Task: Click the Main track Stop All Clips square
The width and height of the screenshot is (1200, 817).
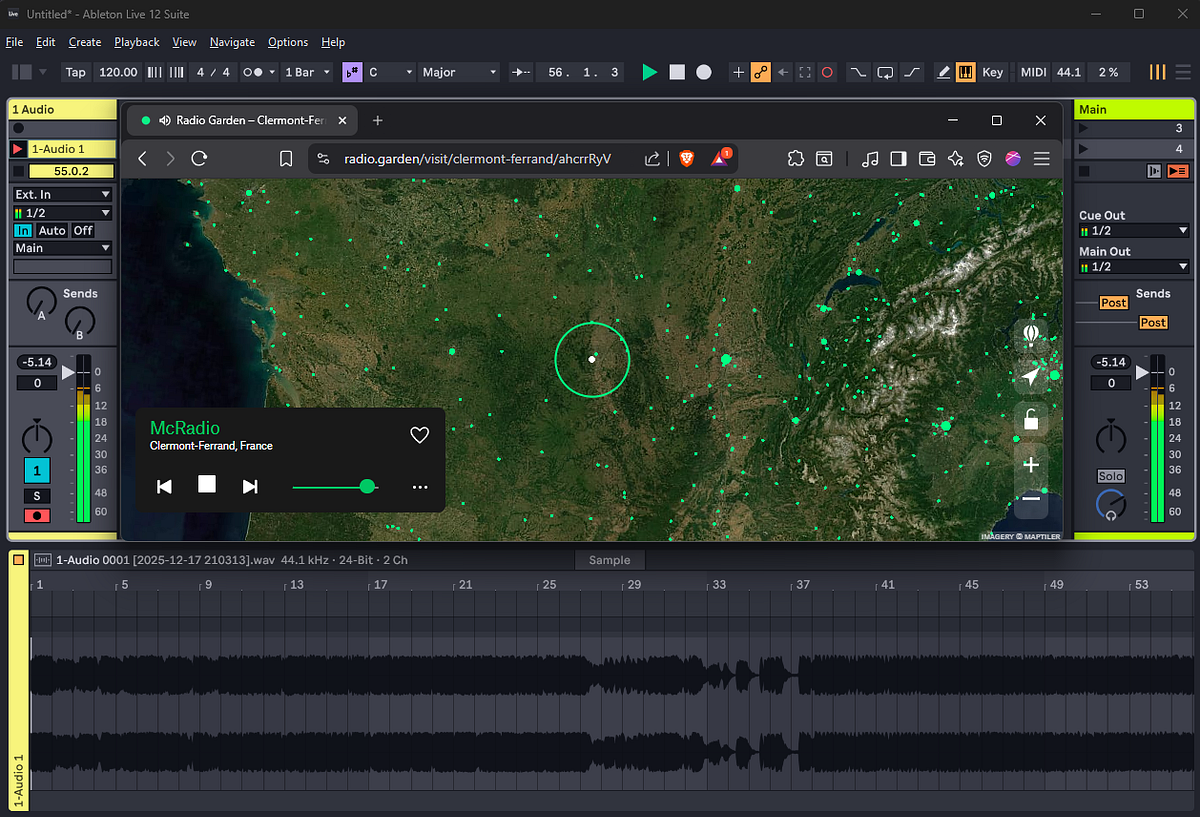Action: click(1084, 171)
